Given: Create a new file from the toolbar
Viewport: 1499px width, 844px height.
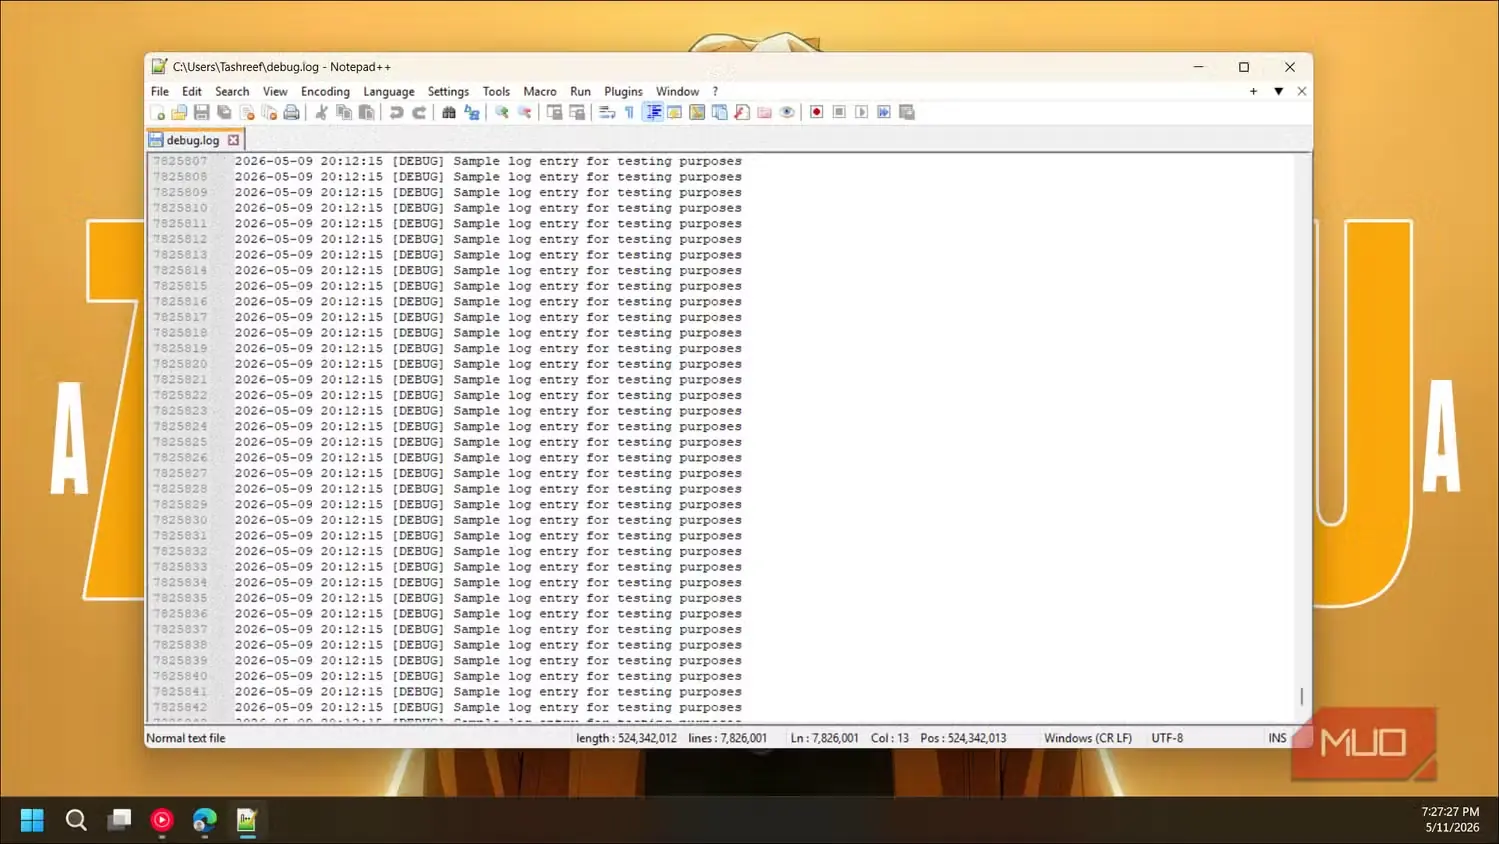Looking at the screenshot, I should [x=158, y=113].
